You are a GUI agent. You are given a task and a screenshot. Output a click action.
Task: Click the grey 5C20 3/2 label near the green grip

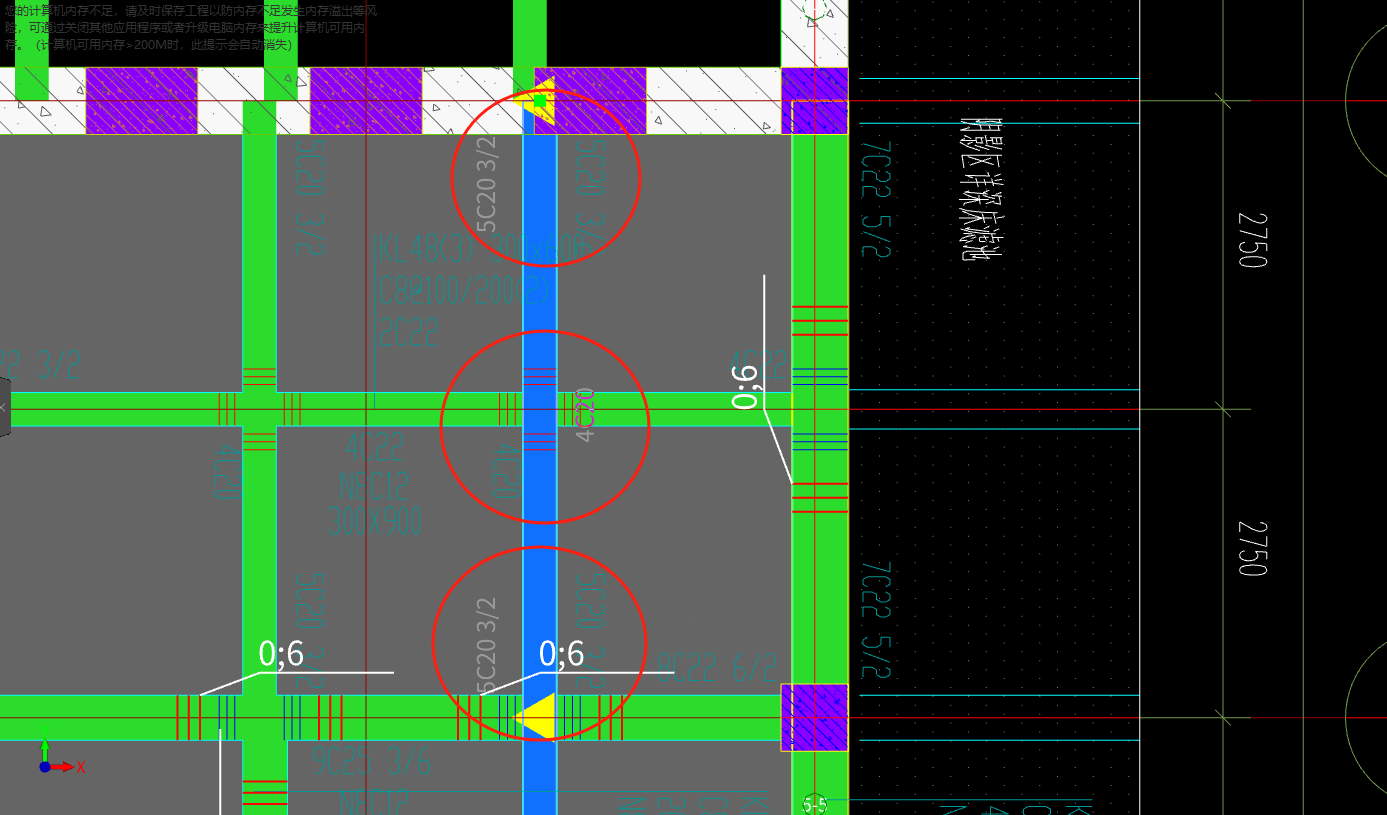[487, 185]
